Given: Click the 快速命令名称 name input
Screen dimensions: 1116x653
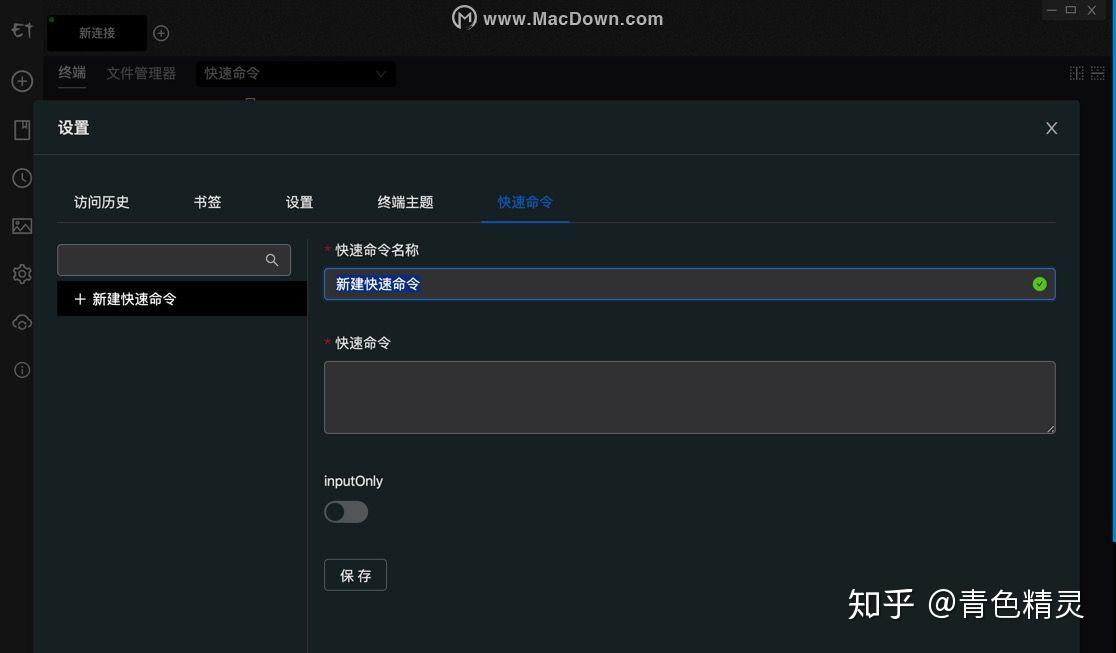Looking at the screenshot, I should (689, 284).
